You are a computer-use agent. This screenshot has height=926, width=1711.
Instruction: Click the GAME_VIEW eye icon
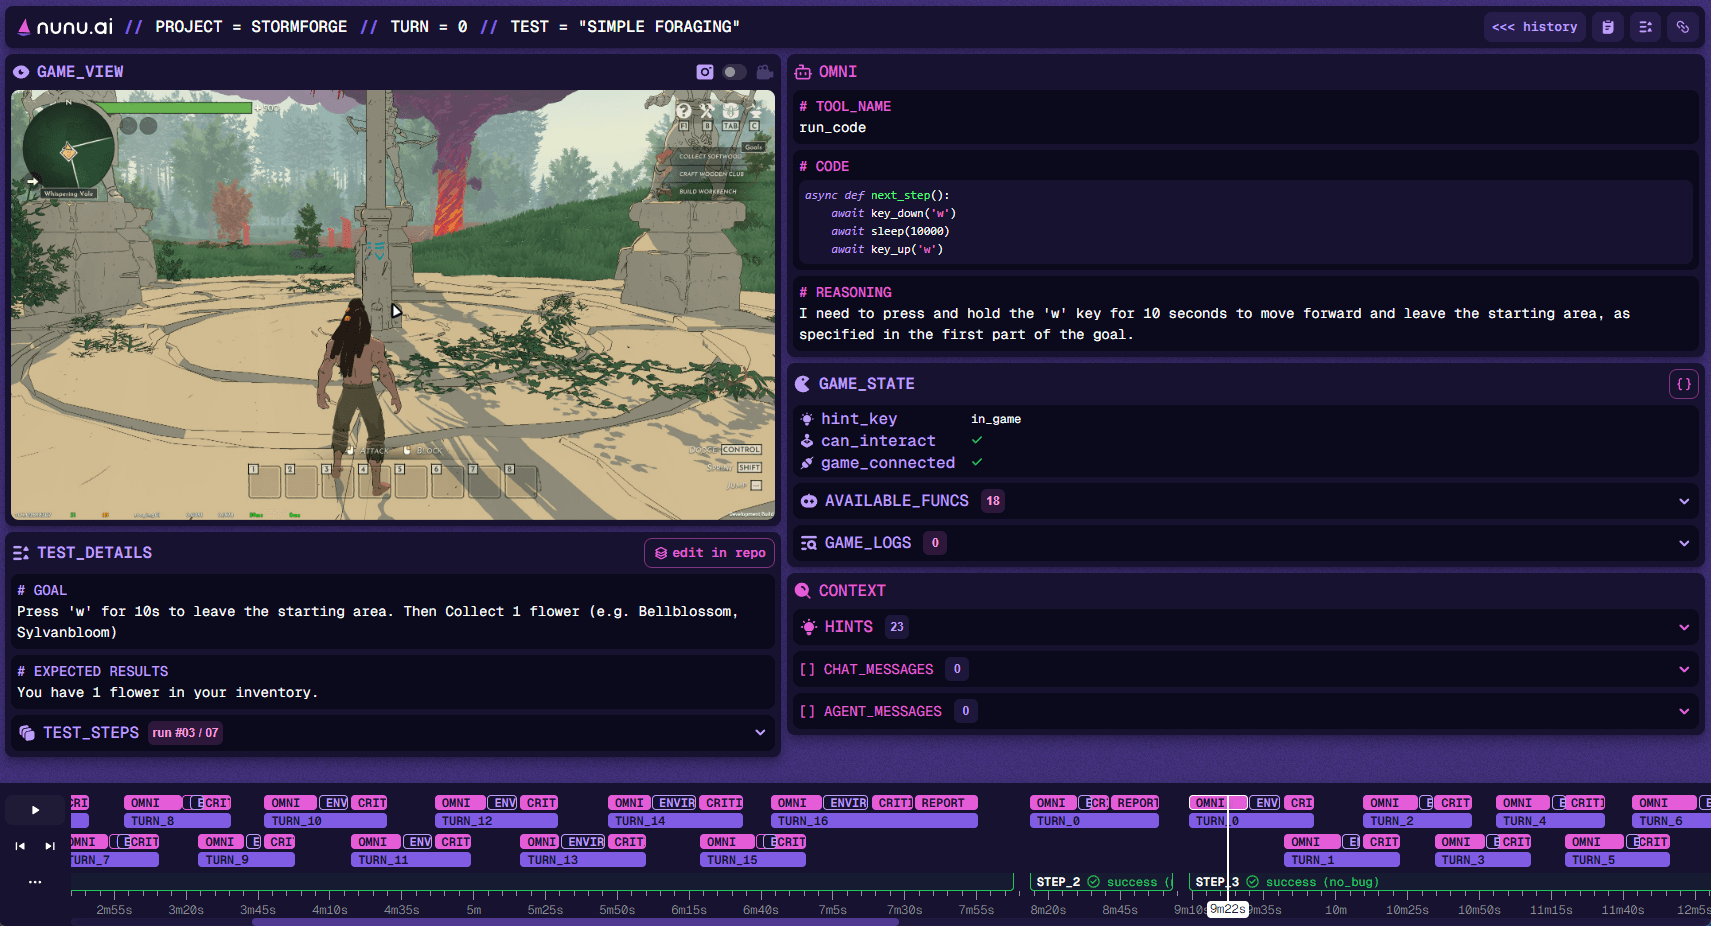(x=21, y=72)
